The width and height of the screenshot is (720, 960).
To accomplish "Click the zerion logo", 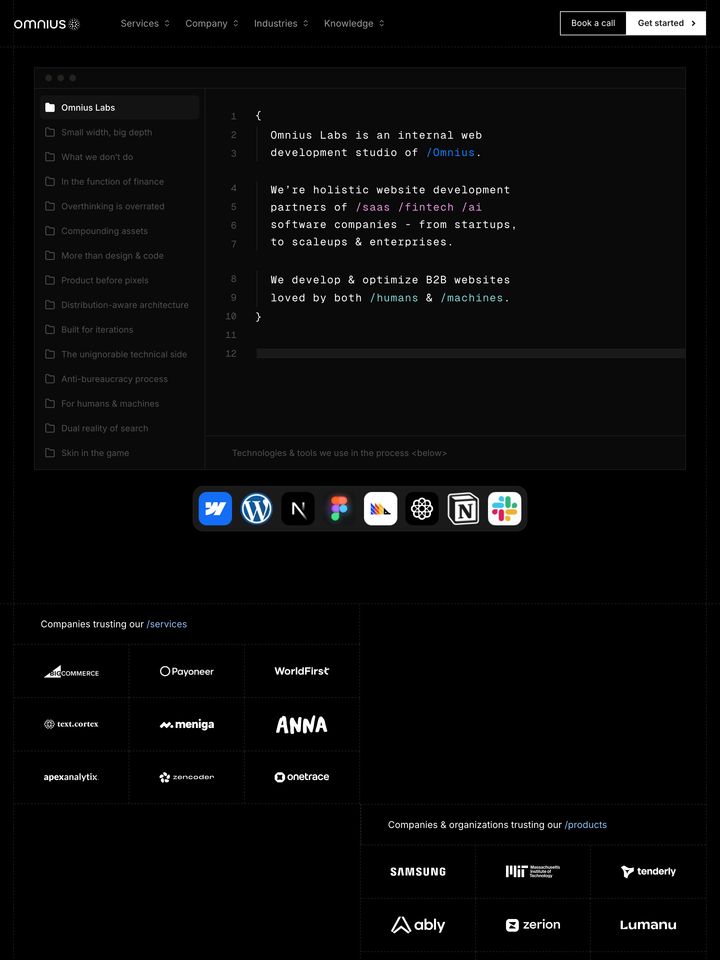I will click(x=533, y=924).
